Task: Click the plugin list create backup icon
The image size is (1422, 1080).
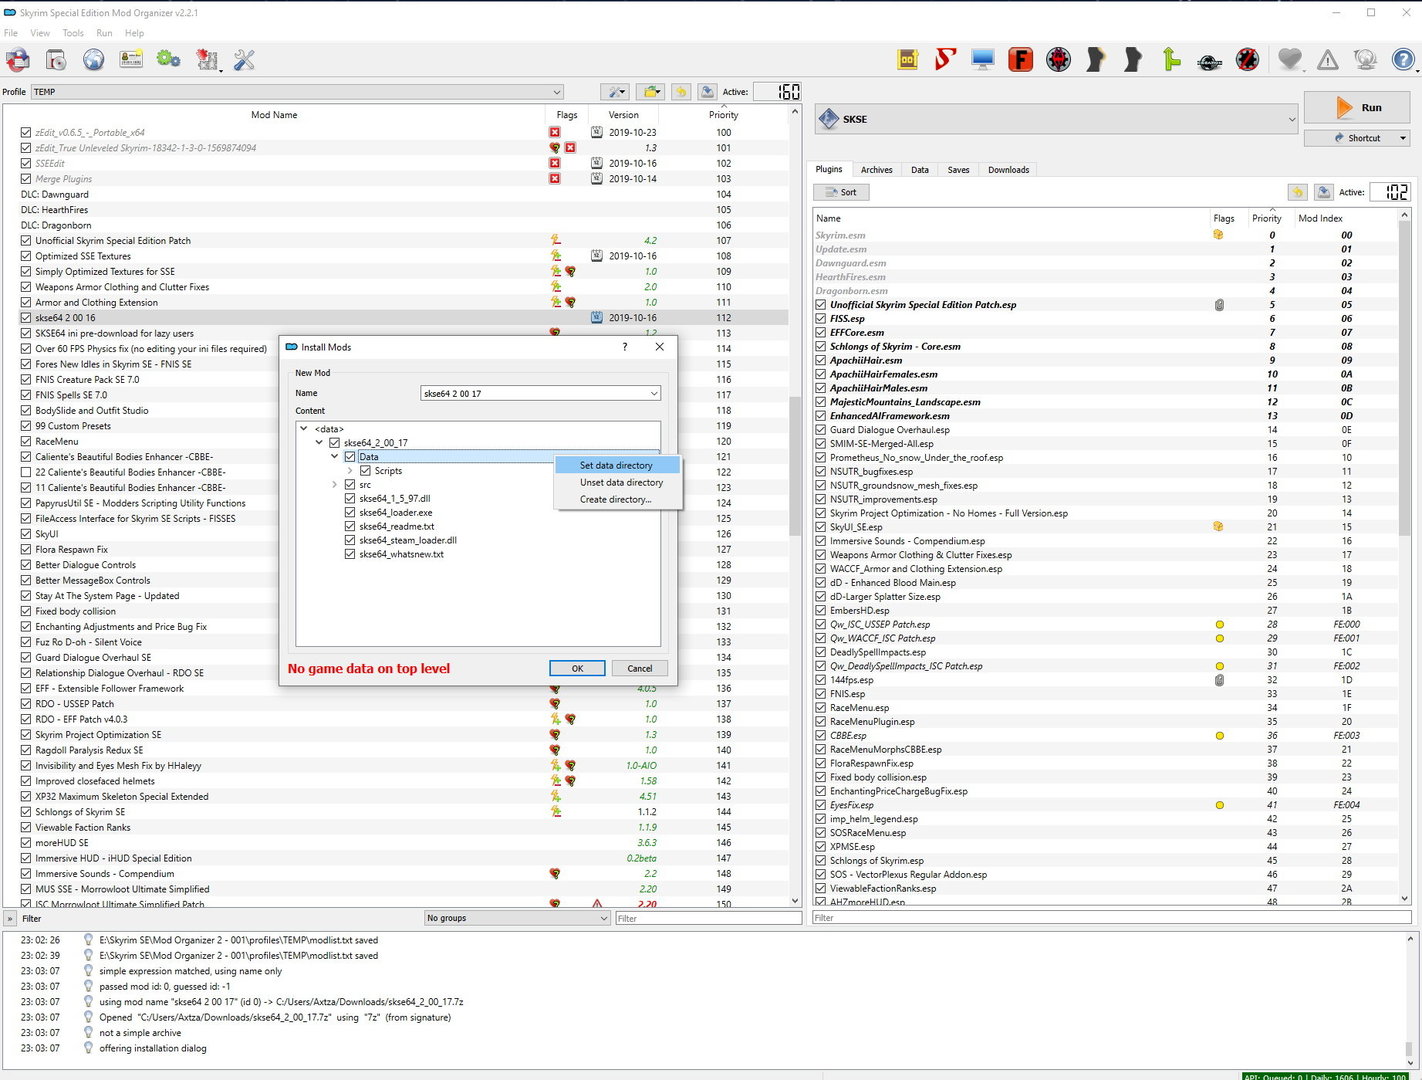Action: (1324, 192)
